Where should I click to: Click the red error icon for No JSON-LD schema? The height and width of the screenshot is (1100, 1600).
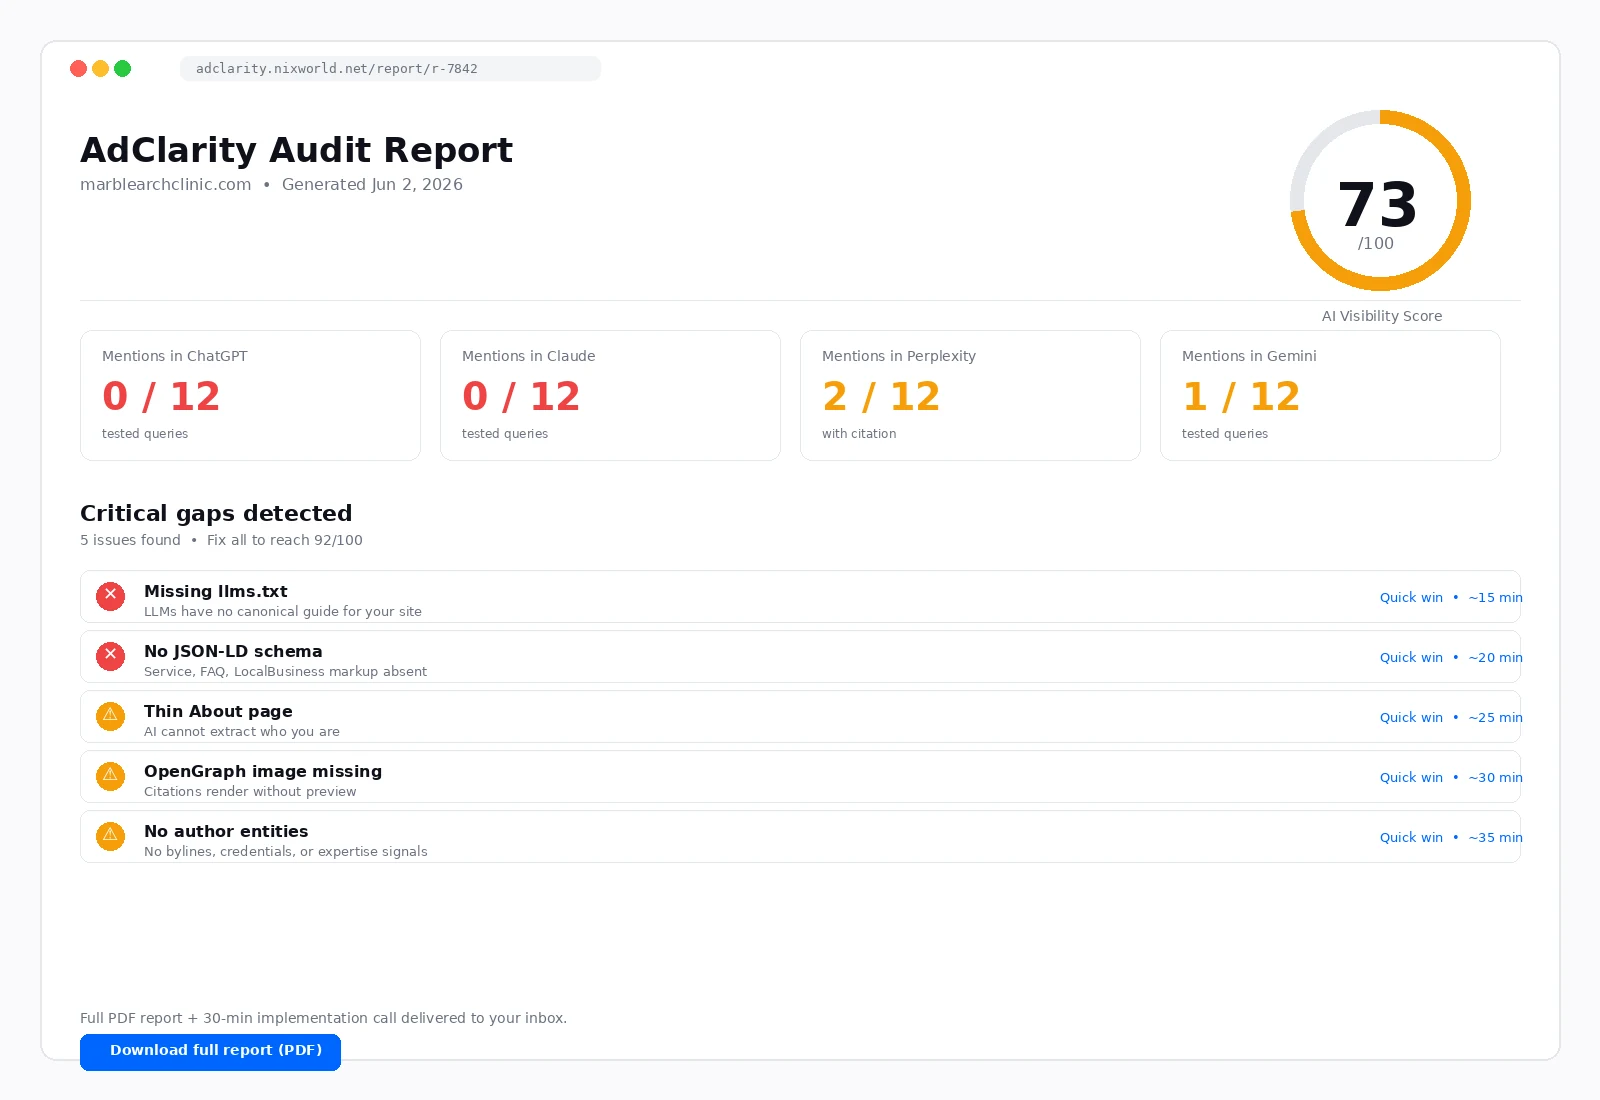(x=110, y=656)
